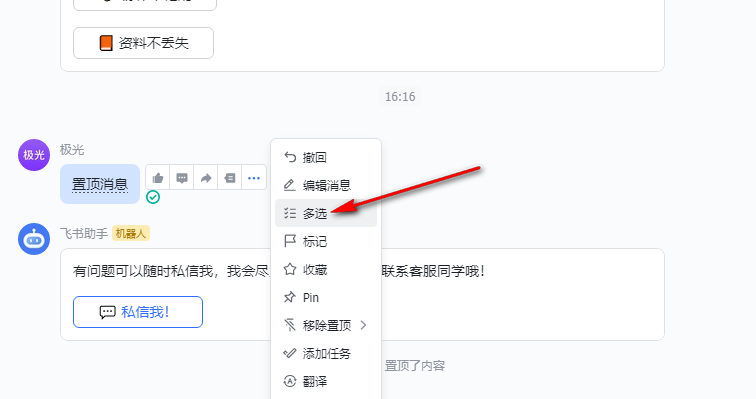Screen dimensions: 756x399
Task: Click the 资料不丢失 button
Action: (143, 43)
